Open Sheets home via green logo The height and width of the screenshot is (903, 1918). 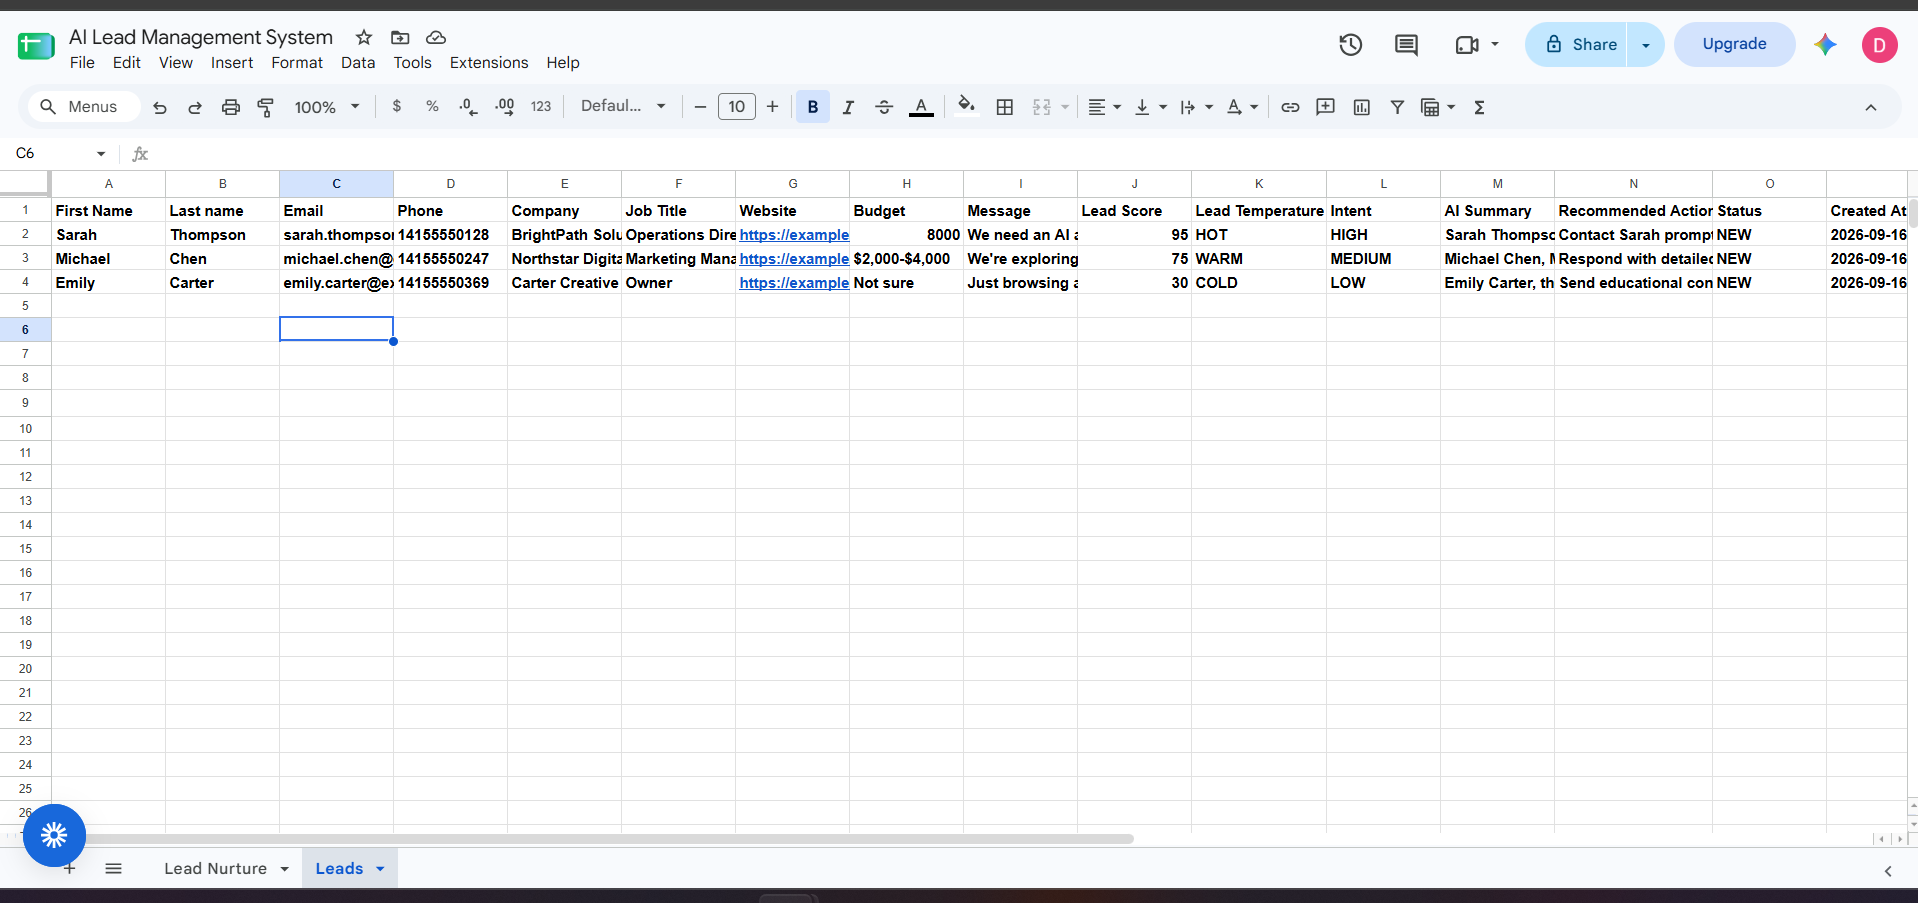[x=36, y=45]
